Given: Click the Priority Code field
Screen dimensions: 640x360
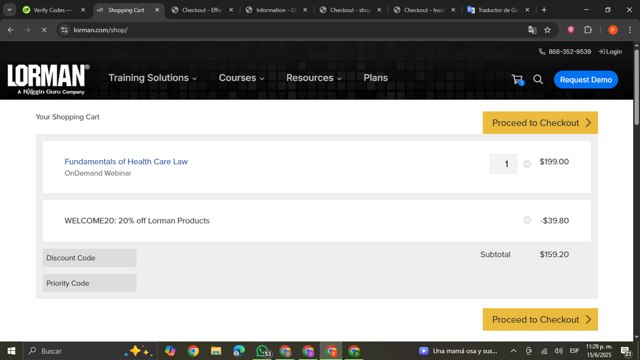Looking at the screenshot, I should [x=89, y=283].
